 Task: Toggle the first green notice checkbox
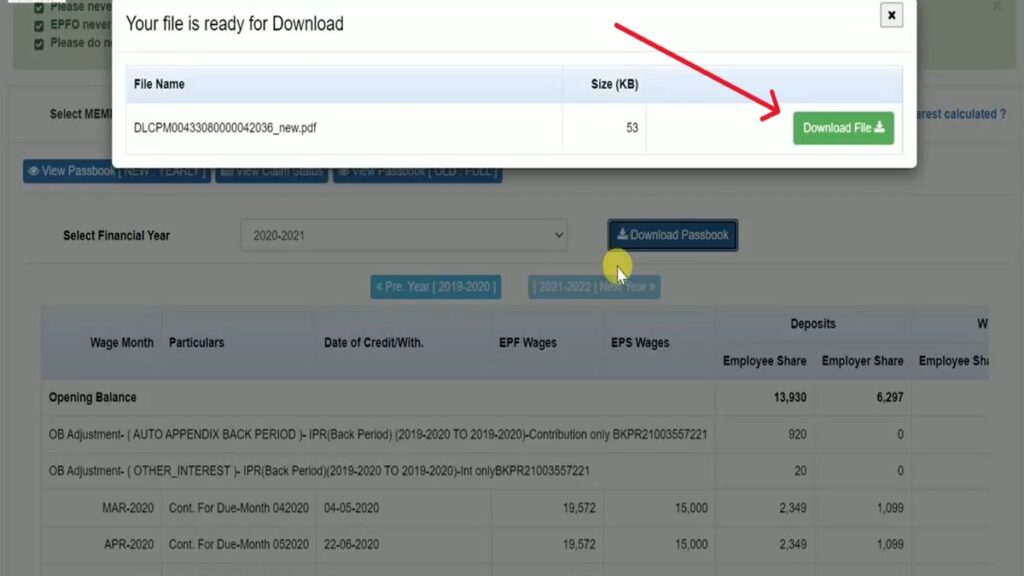click(x=39, y=8)
